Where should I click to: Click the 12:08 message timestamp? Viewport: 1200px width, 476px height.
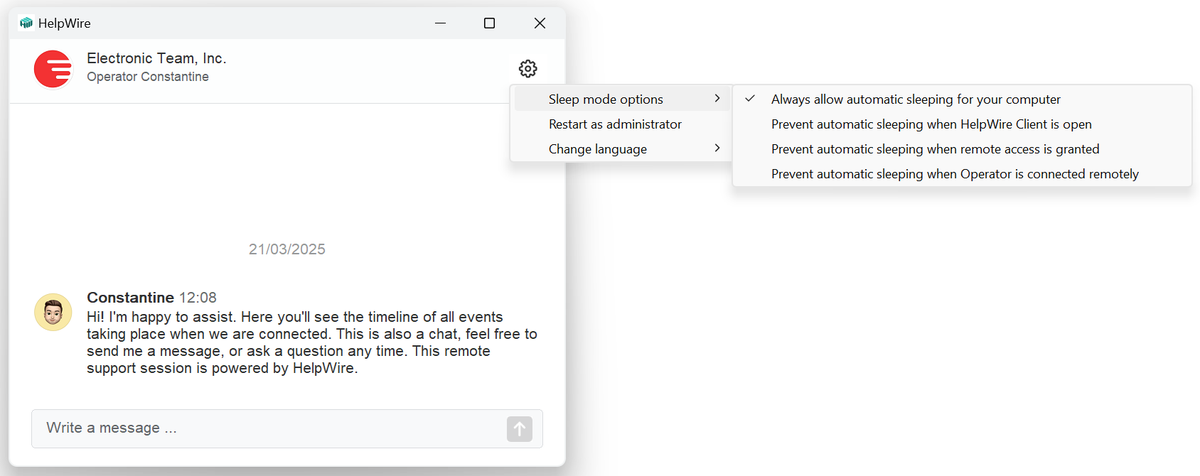point(198,297)
